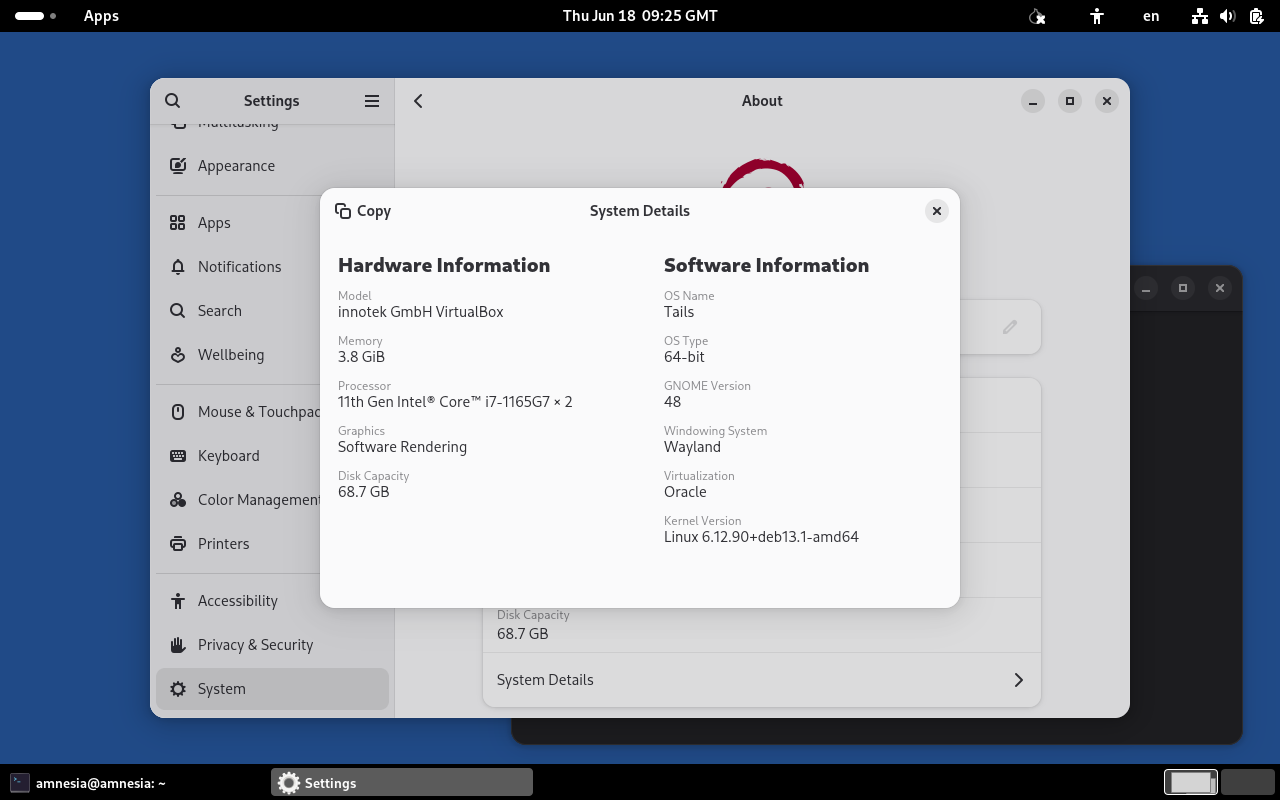Click the 'Tails' OS name value
This screenshot has height=800, width=1280.
pos(679,312)
